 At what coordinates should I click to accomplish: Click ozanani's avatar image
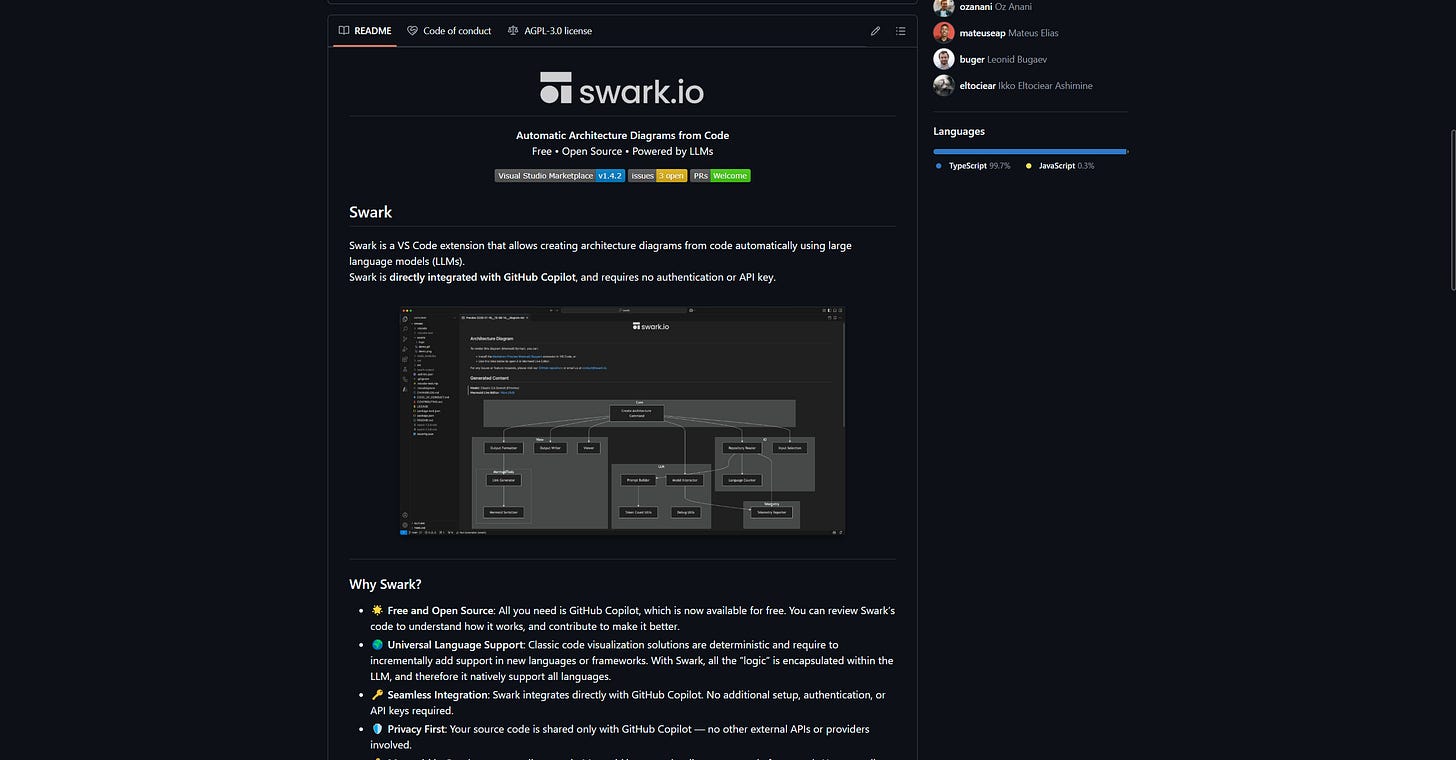[943, 7]
